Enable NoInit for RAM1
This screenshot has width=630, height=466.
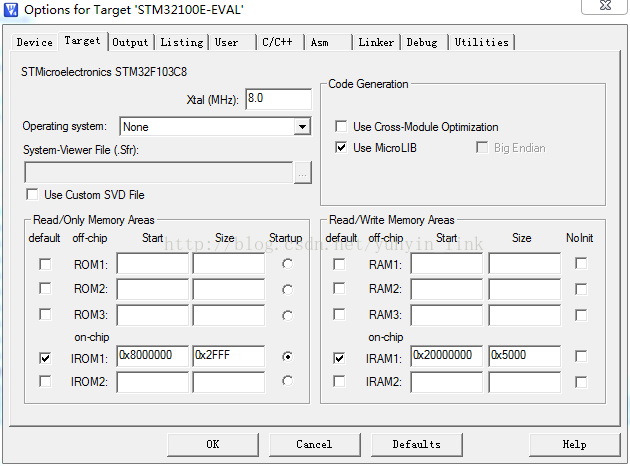pos(581,264)
